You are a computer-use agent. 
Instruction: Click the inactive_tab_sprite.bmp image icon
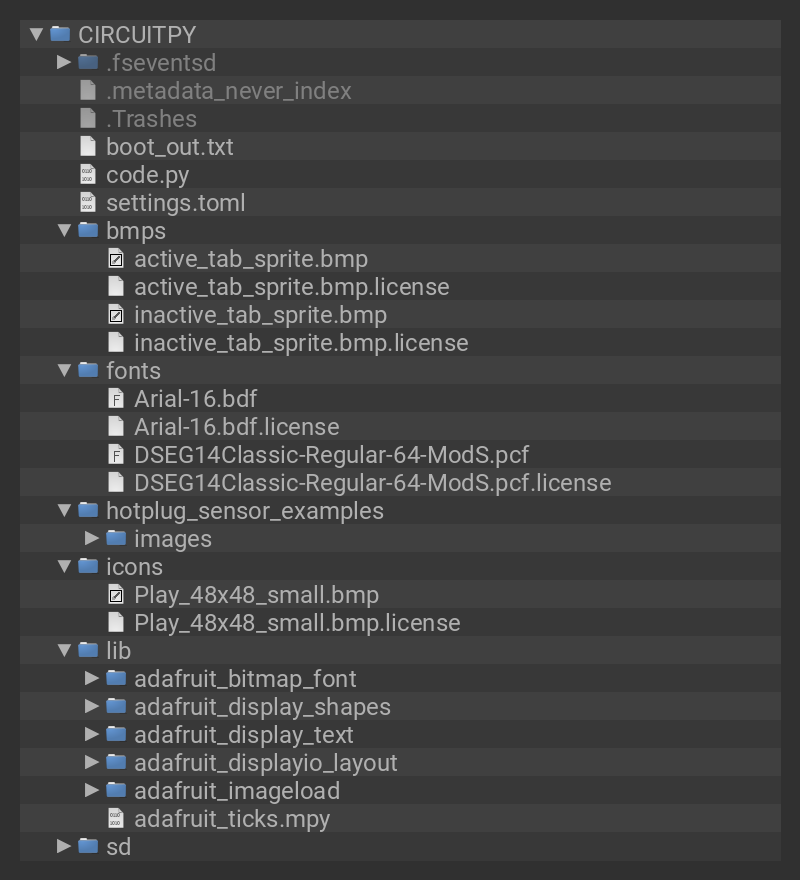(116, 315)
